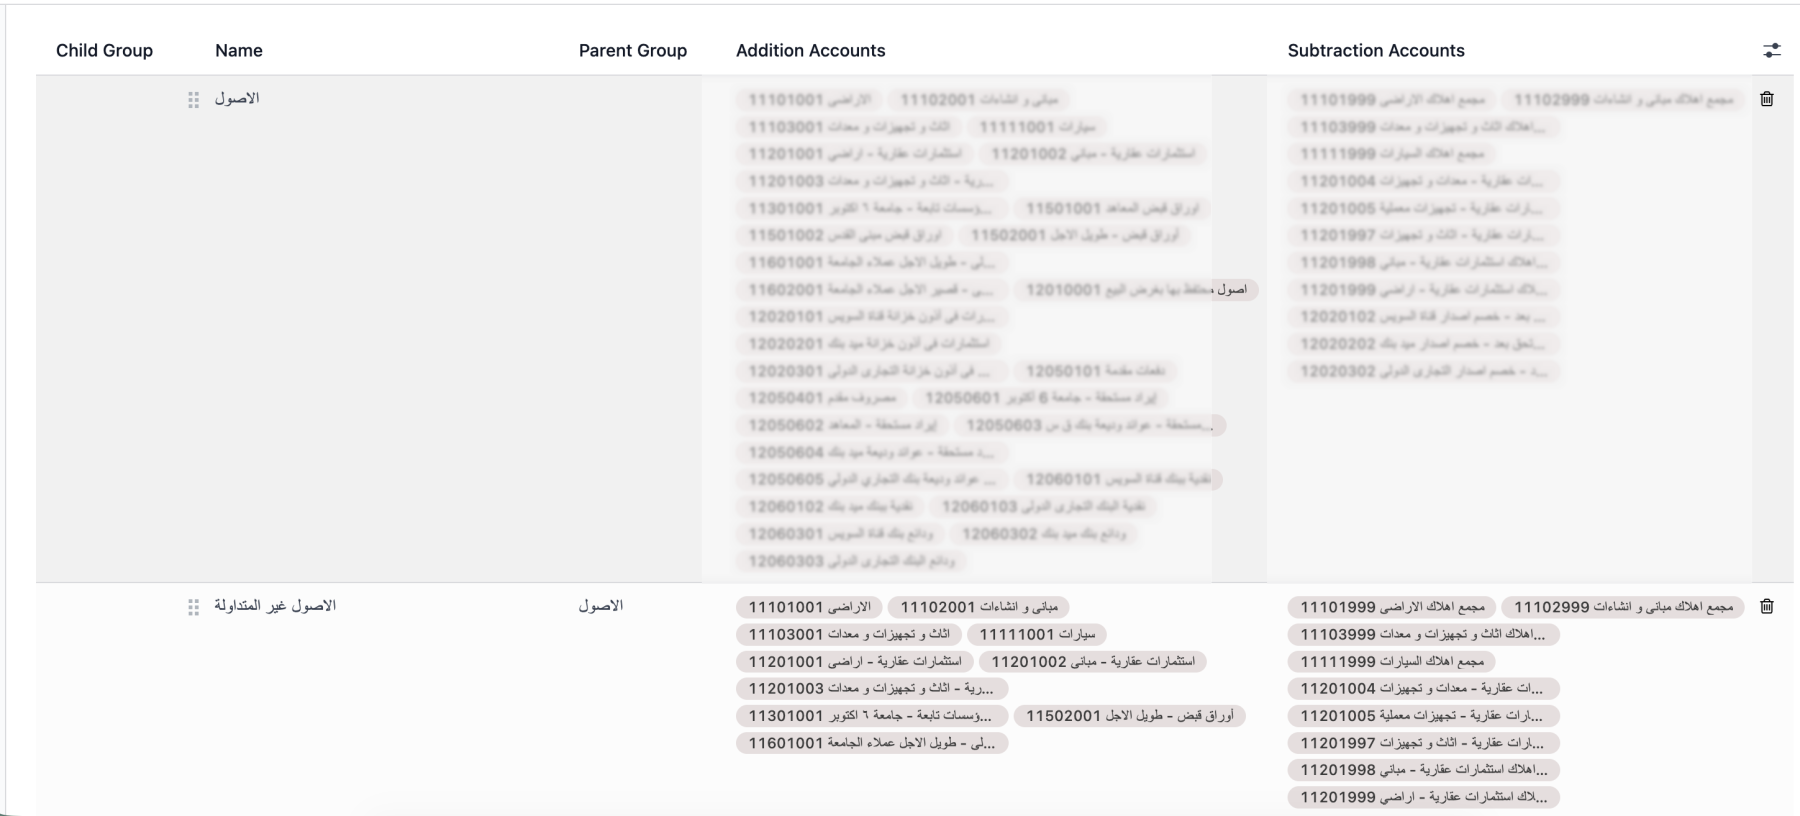Select tag 12060301 in the الاصول row
The height and width of the screenshot is (816, 1800).
click(840, 533)
